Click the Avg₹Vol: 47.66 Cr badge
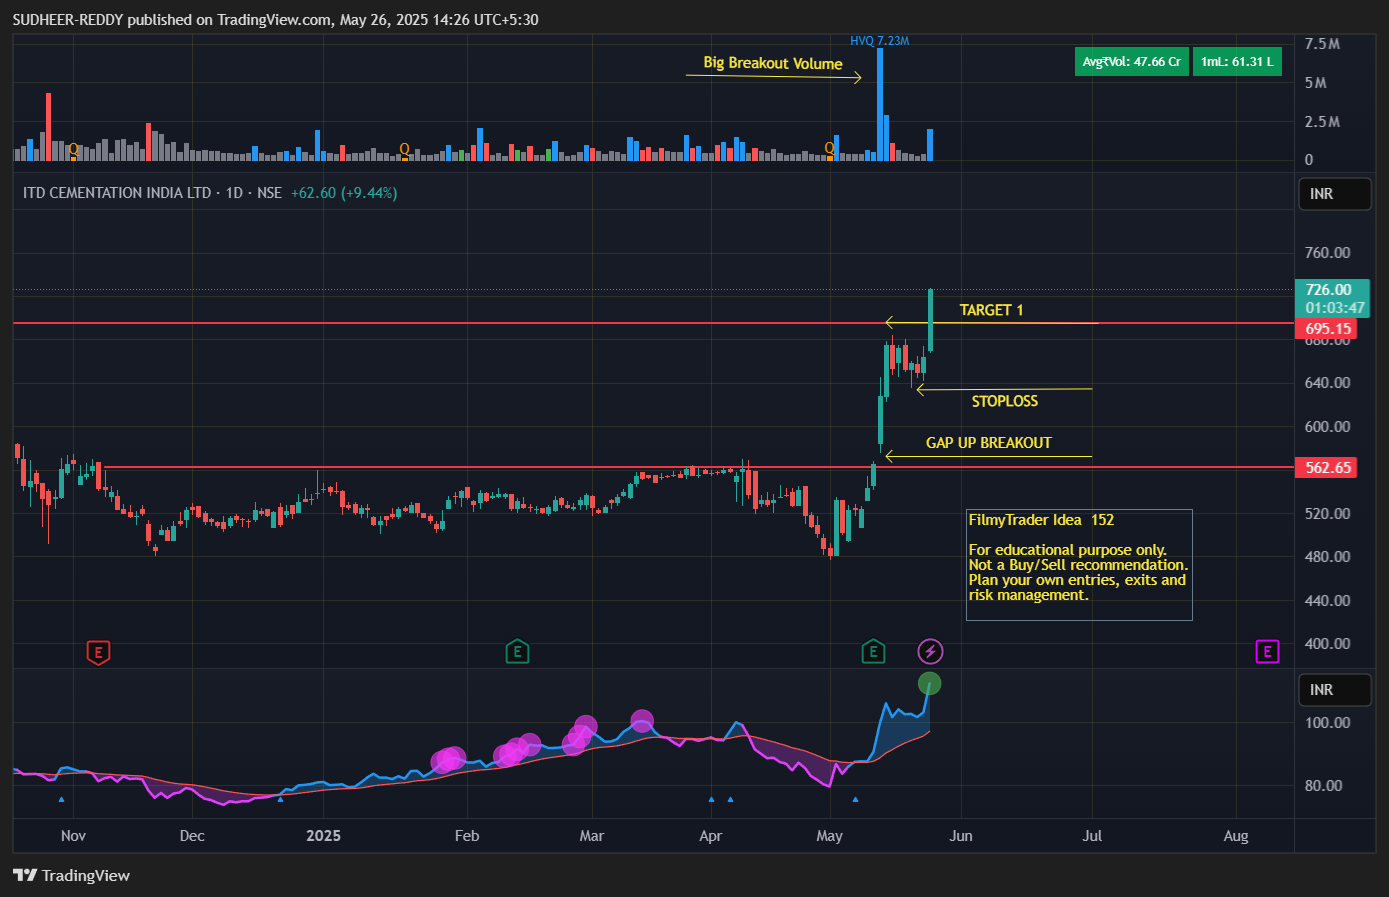The width and height of the screenshot is (1389, 897). [1132, 62]
